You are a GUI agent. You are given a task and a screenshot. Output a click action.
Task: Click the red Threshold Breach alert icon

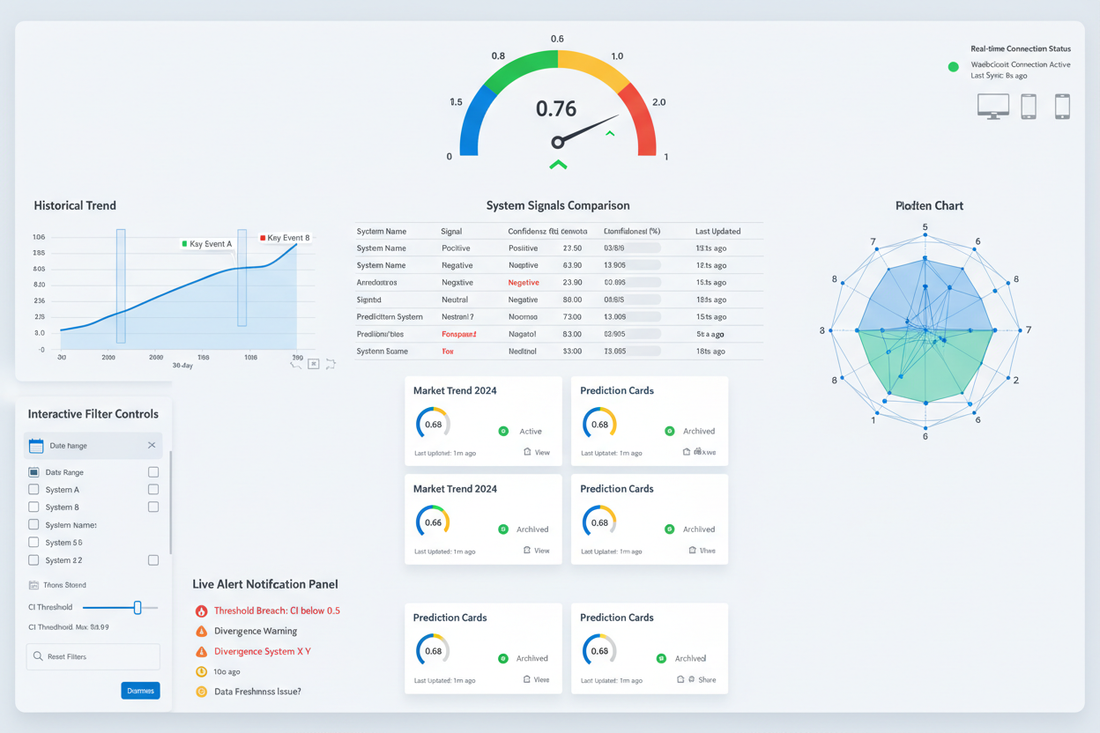(x=201, y=611)
